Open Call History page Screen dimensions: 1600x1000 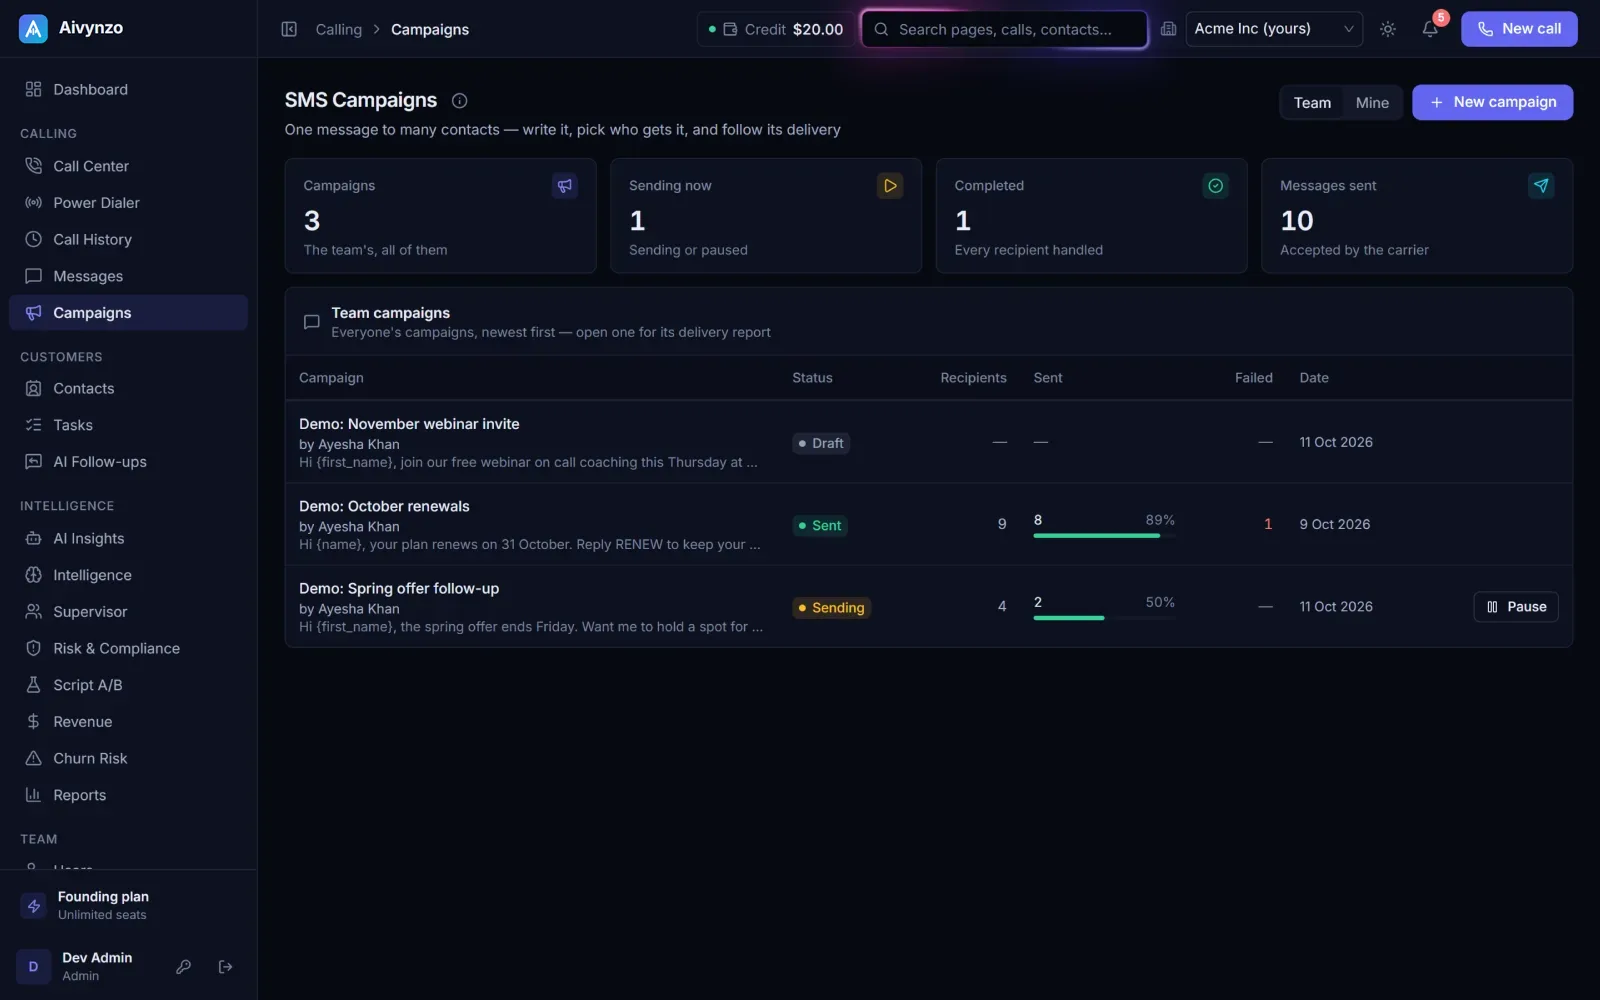(x=128, y=240)
